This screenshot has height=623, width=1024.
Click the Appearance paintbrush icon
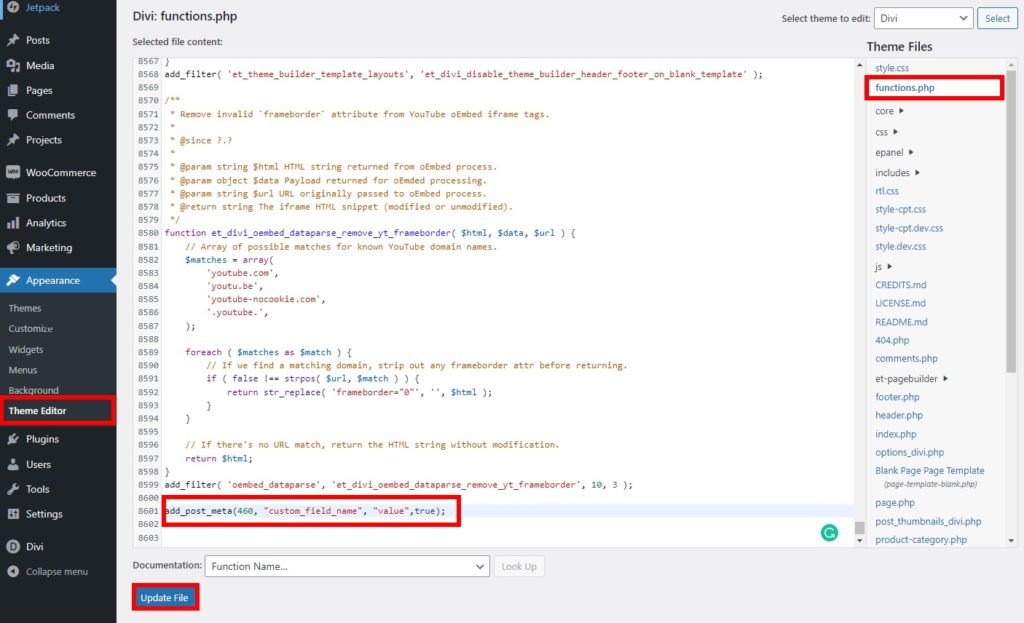tap(12, 280)
